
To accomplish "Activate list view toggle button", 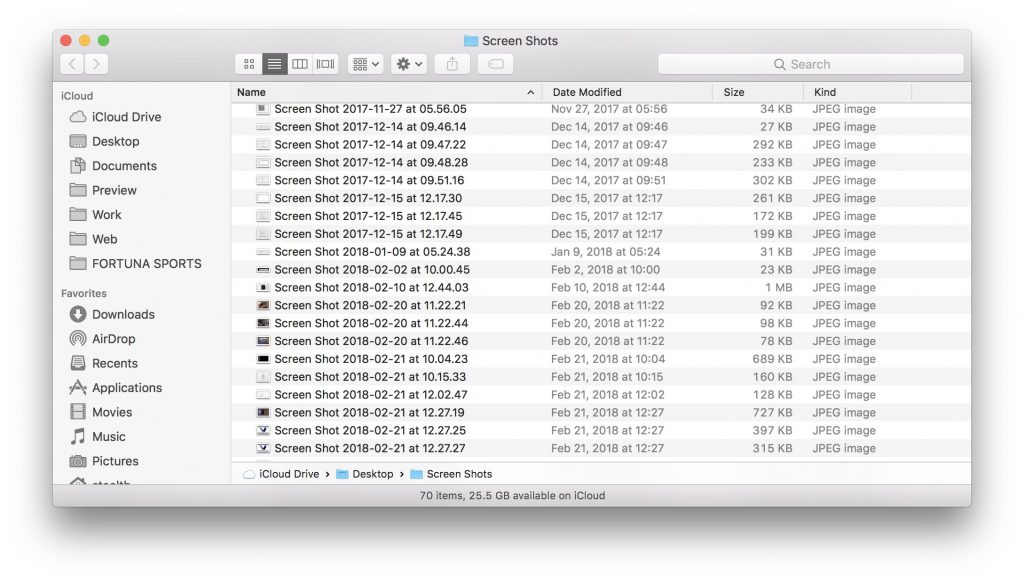I will tap(275, 64).
